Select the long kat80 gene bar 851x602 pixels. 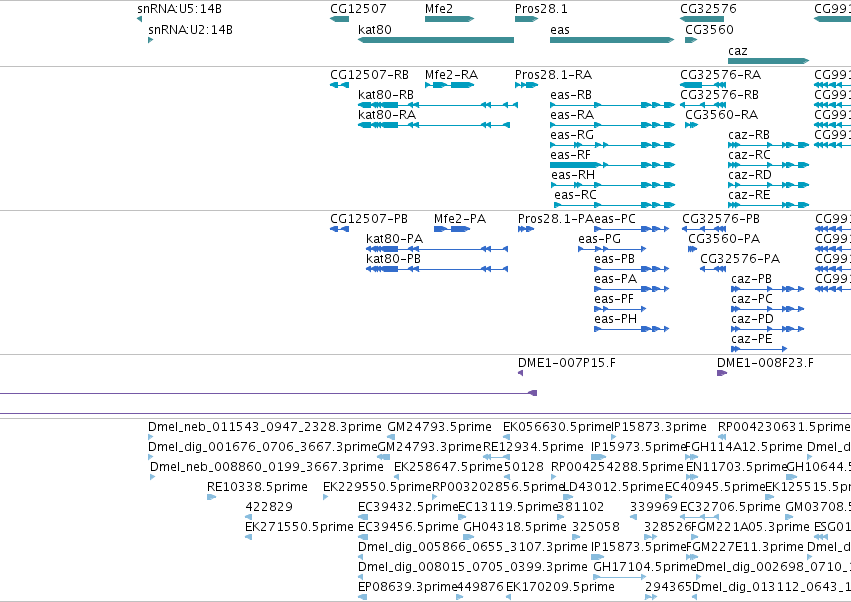(x=436, y=40)
